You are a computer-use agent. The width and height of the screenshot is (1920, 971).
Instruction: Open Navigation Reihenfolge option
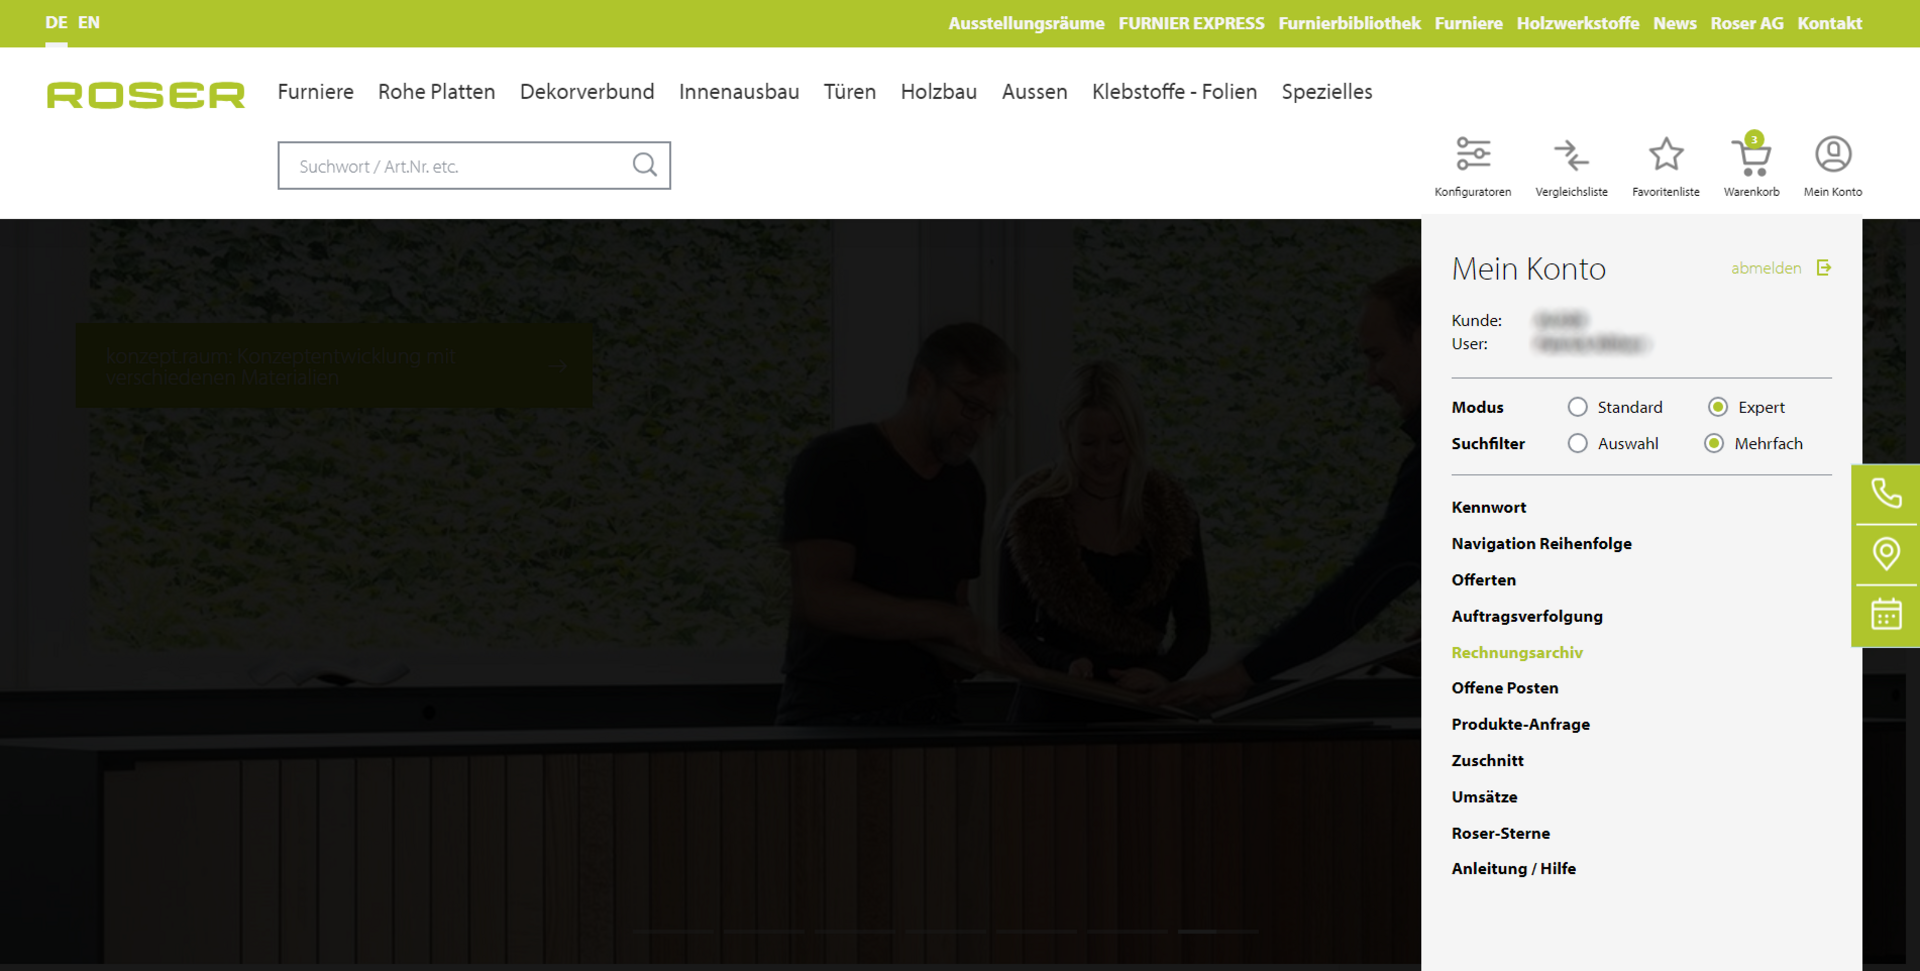1541,543
